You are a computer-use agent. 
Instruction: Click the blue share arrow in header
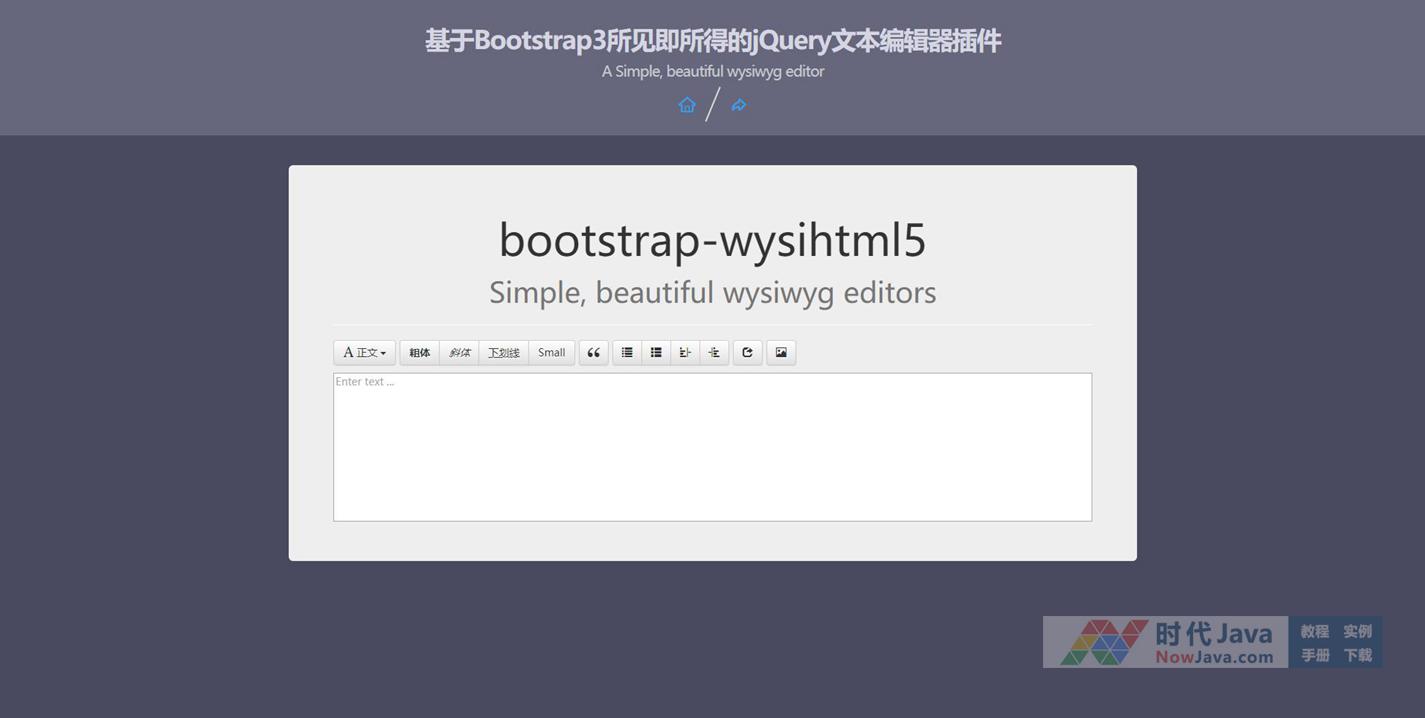coord(739,105)
